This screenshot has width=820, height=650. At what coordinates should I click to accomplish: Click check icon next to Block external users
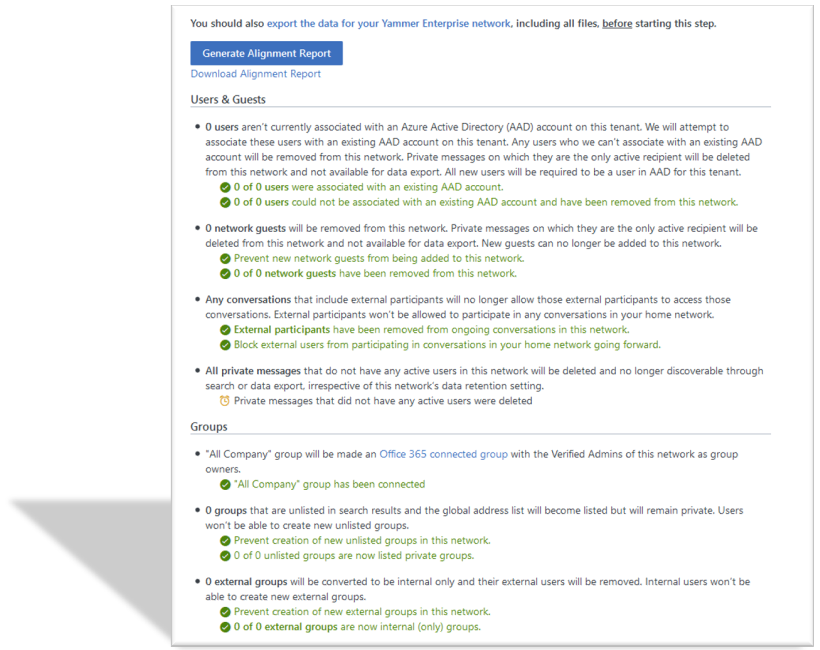click(226, 345)
